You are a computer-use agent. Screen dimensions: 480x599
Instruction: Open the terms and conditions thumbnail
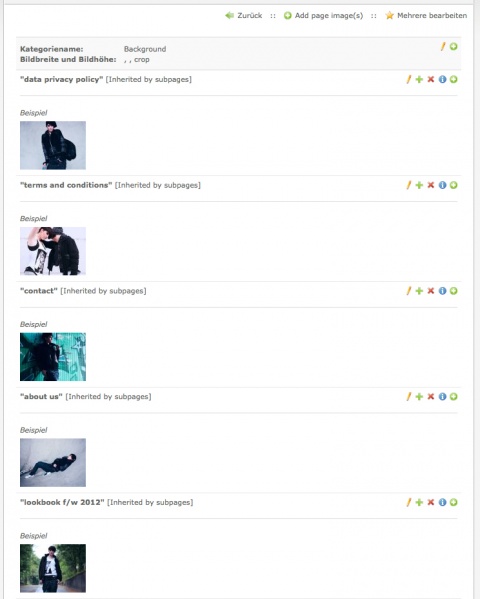(53, 251)
